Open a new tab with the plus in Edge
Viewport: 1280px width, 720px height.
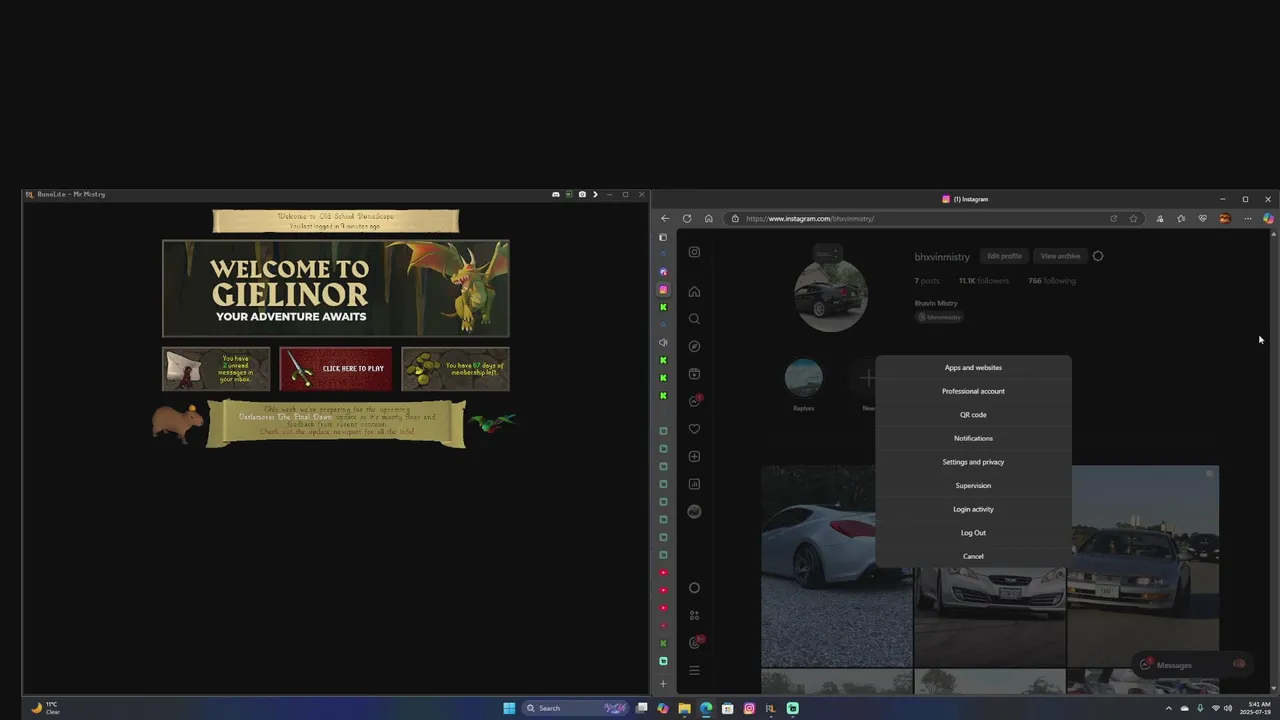[663, 684]
